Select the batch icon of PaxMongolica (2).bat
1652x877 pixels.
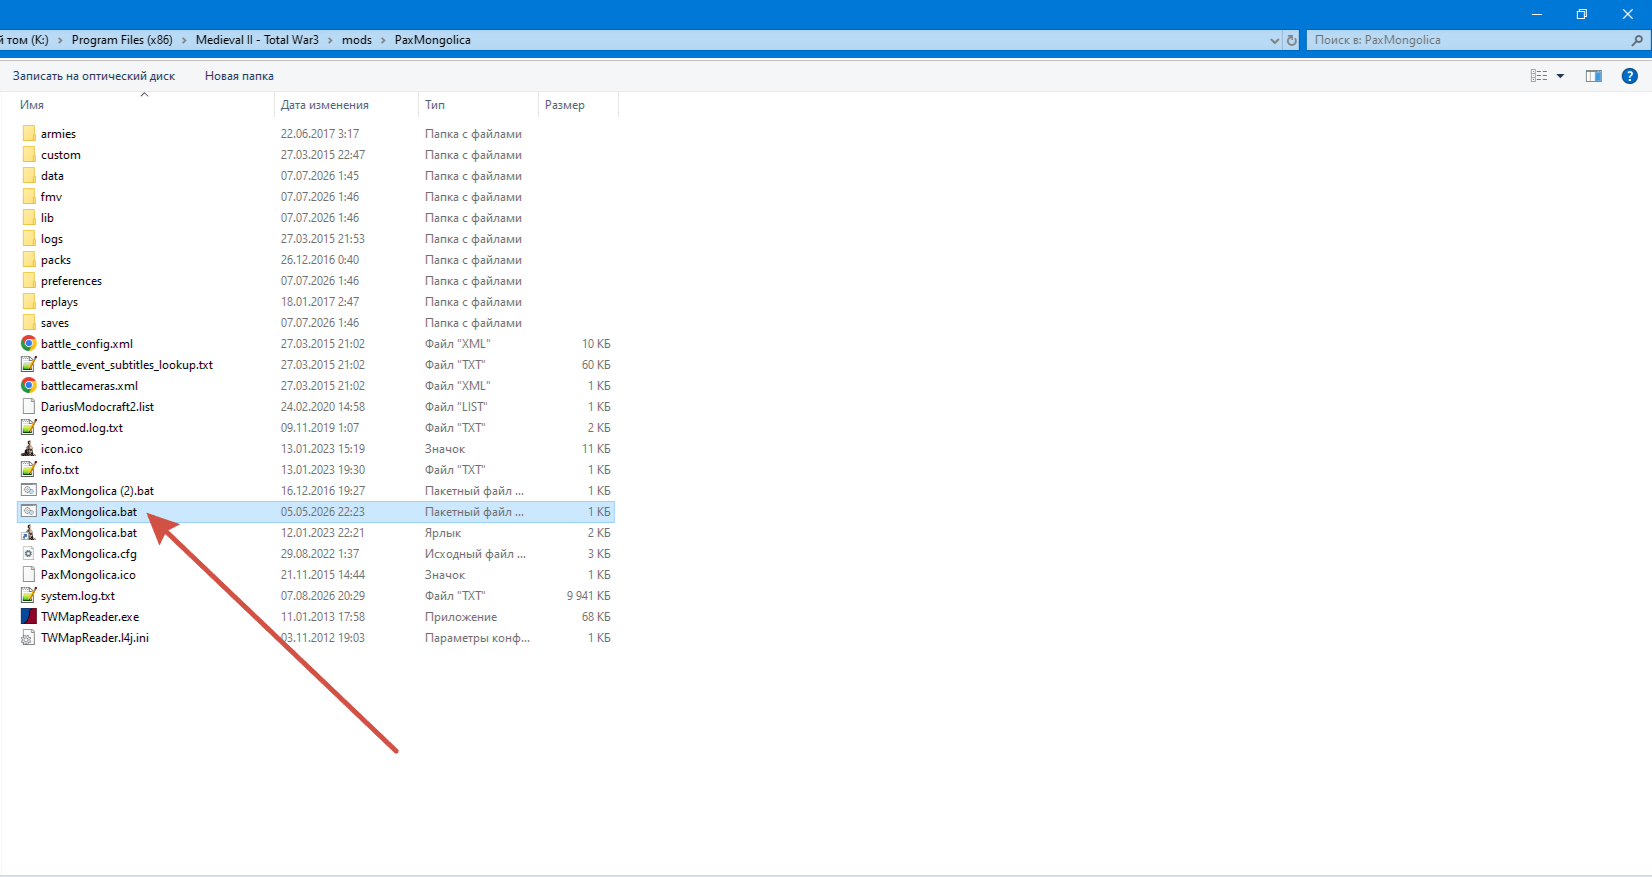coord(28,491)
